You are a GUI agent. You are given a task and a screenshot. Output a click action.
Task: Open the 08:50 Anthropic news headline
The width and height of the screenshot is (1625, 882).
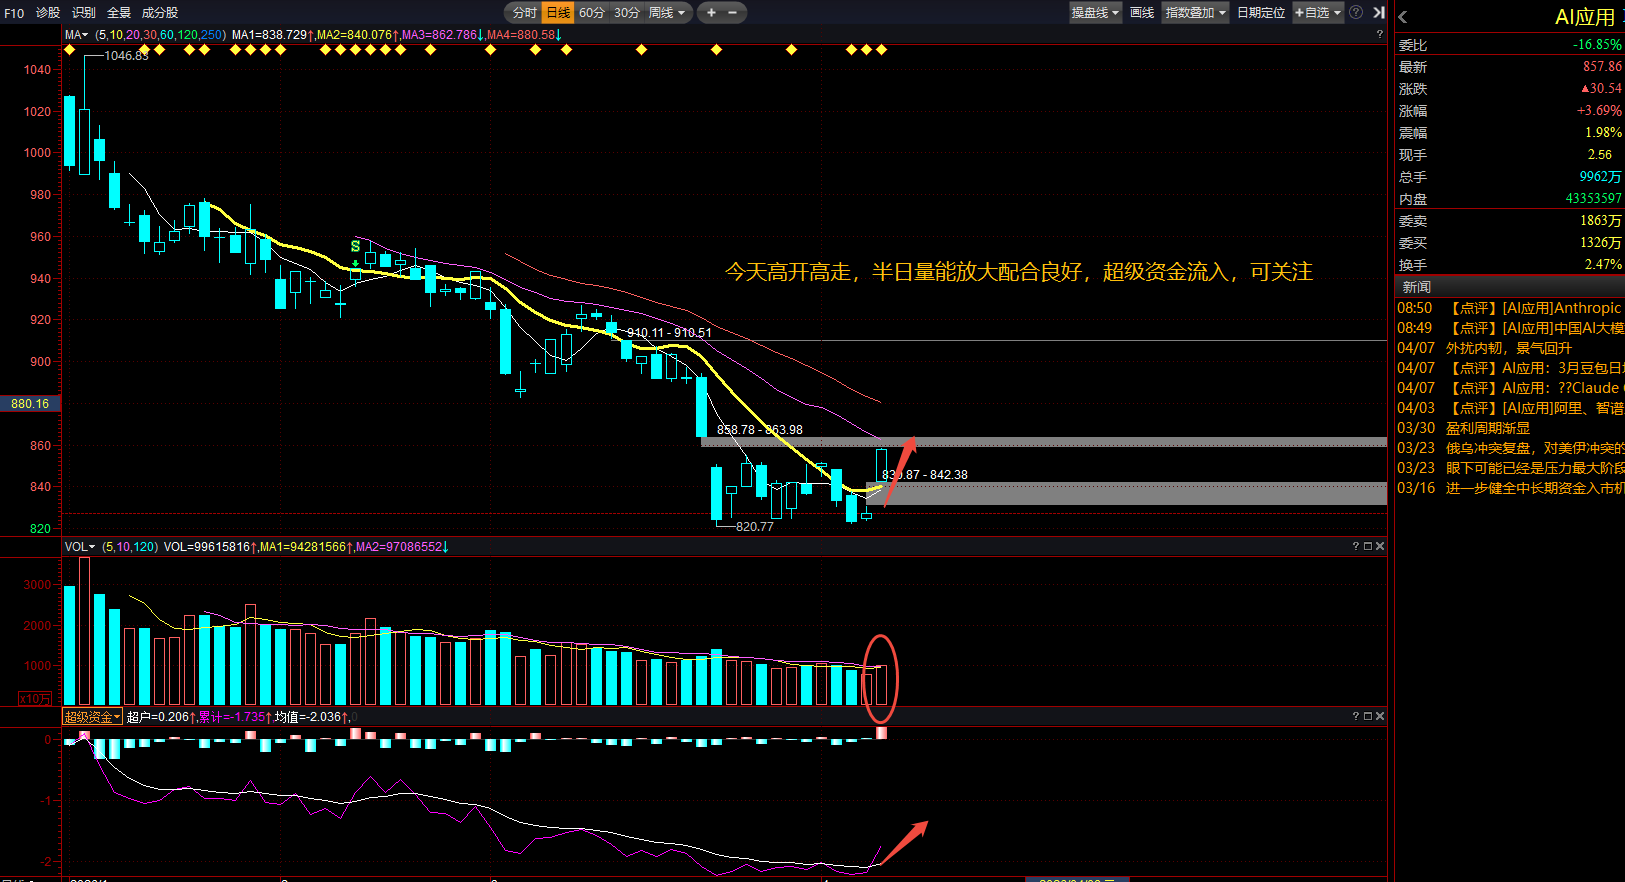point(1534,308)
